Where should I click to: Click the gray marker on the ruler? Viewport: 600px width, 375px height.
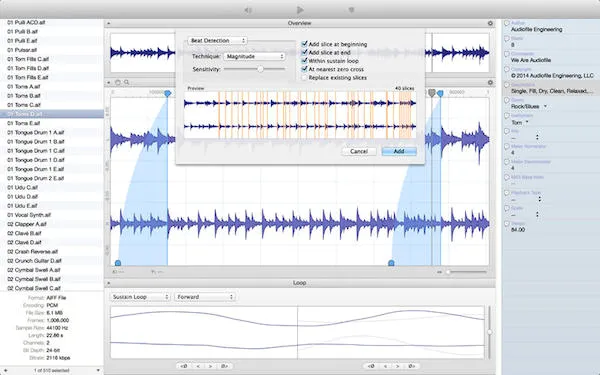(x=432, y=93)
